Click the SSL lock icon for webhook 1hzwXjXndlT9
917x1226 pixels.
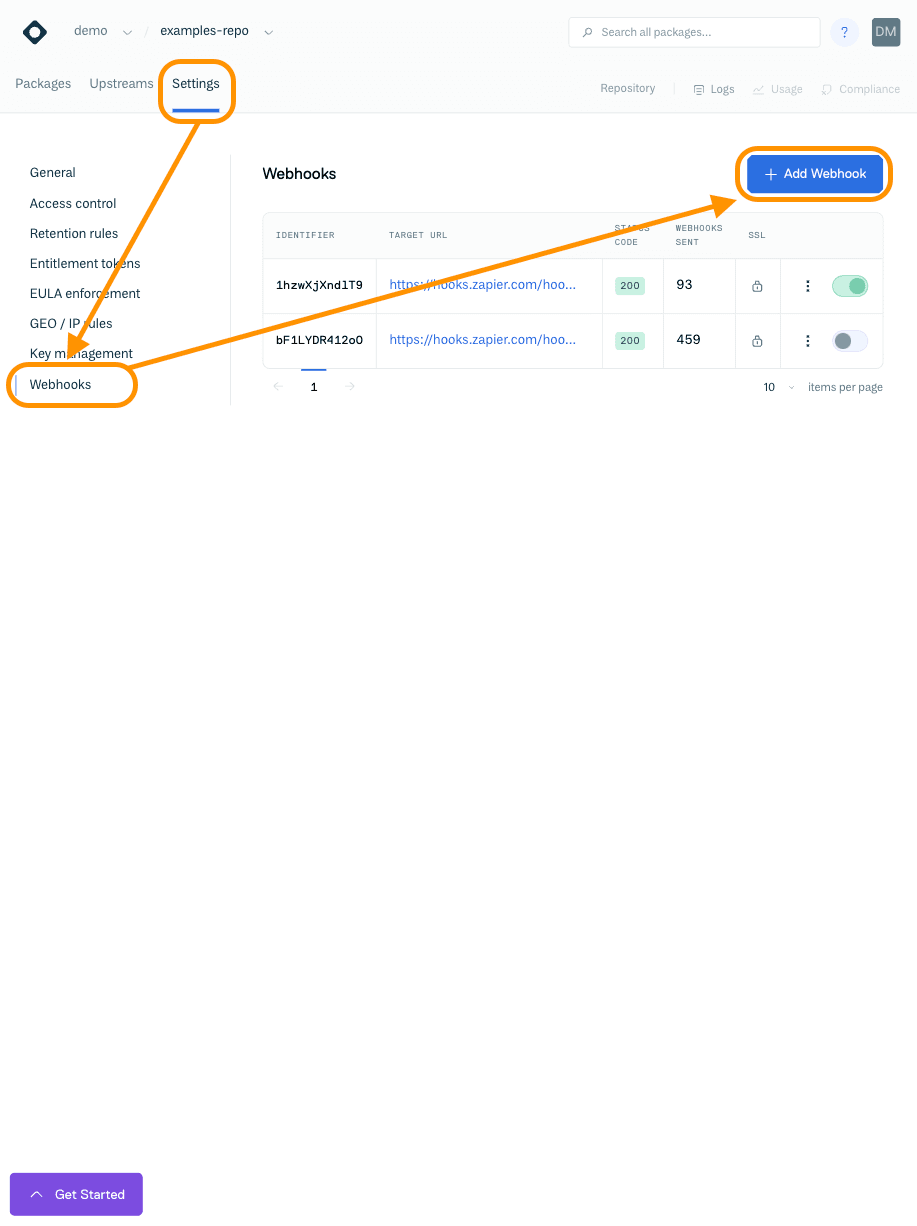(757, 285)
